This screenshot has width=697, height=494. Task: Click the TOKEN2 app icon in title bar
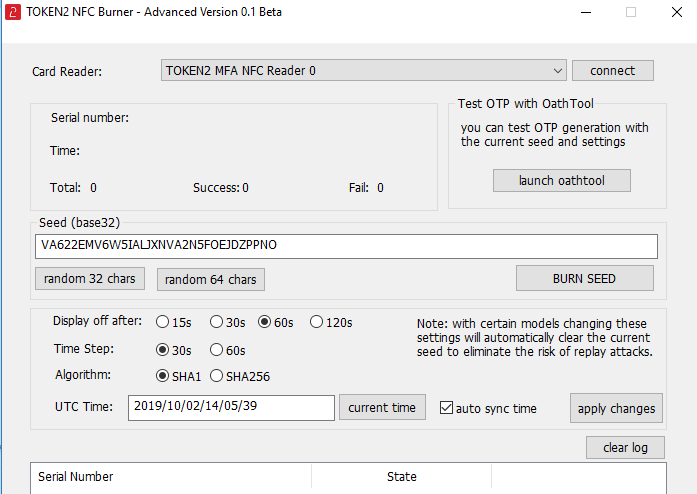point(14,12)
